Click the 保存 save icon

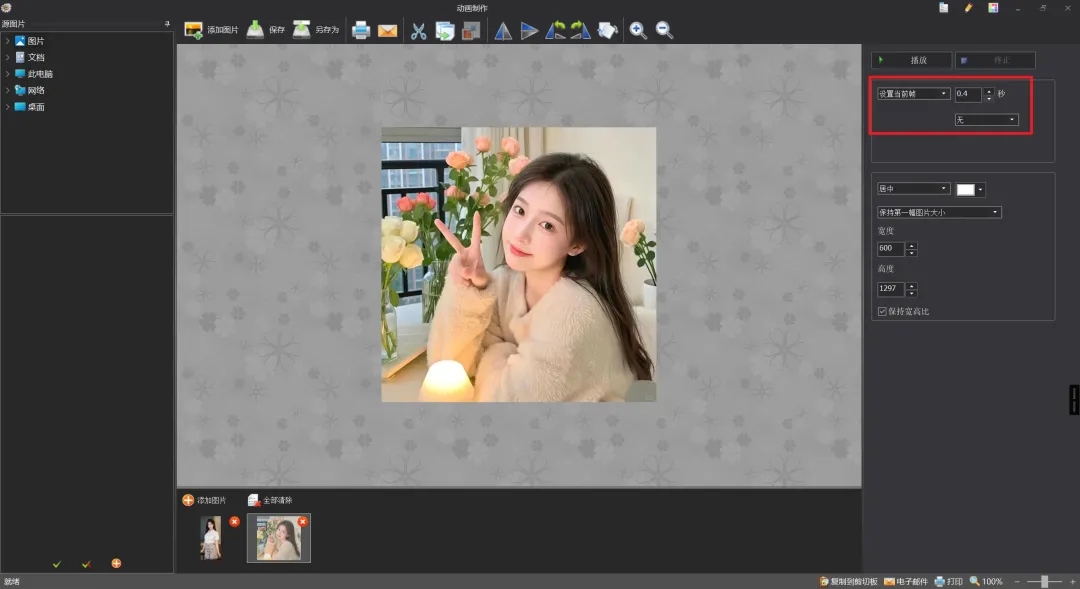click(256, 30)
